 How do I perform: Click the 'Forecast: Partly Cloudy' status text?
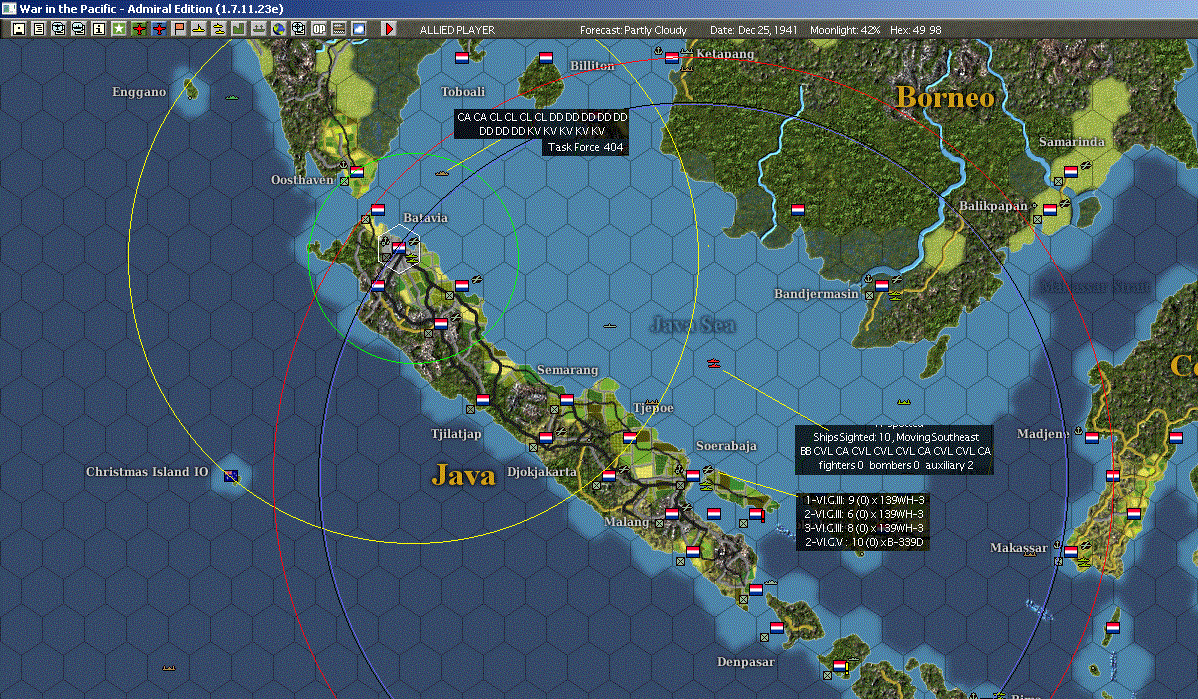[633, 30]
